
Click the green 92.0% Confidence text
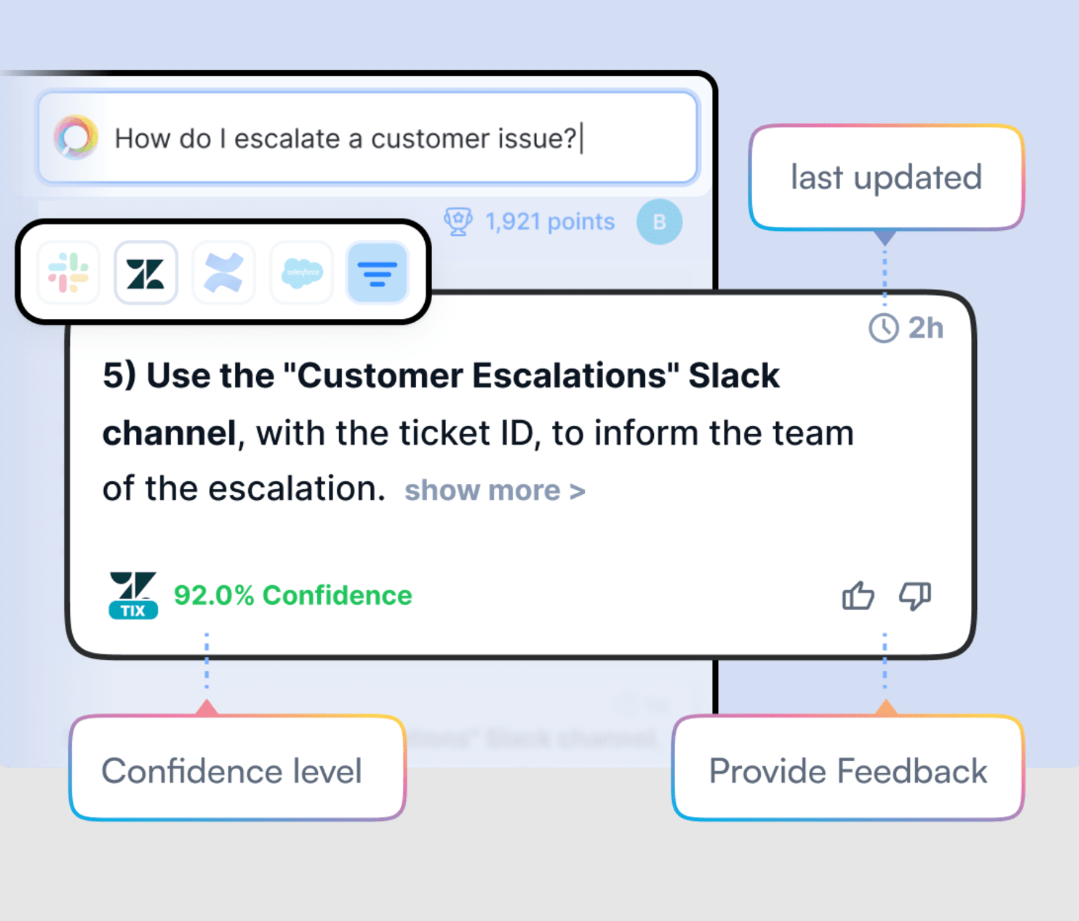point(293,595)
